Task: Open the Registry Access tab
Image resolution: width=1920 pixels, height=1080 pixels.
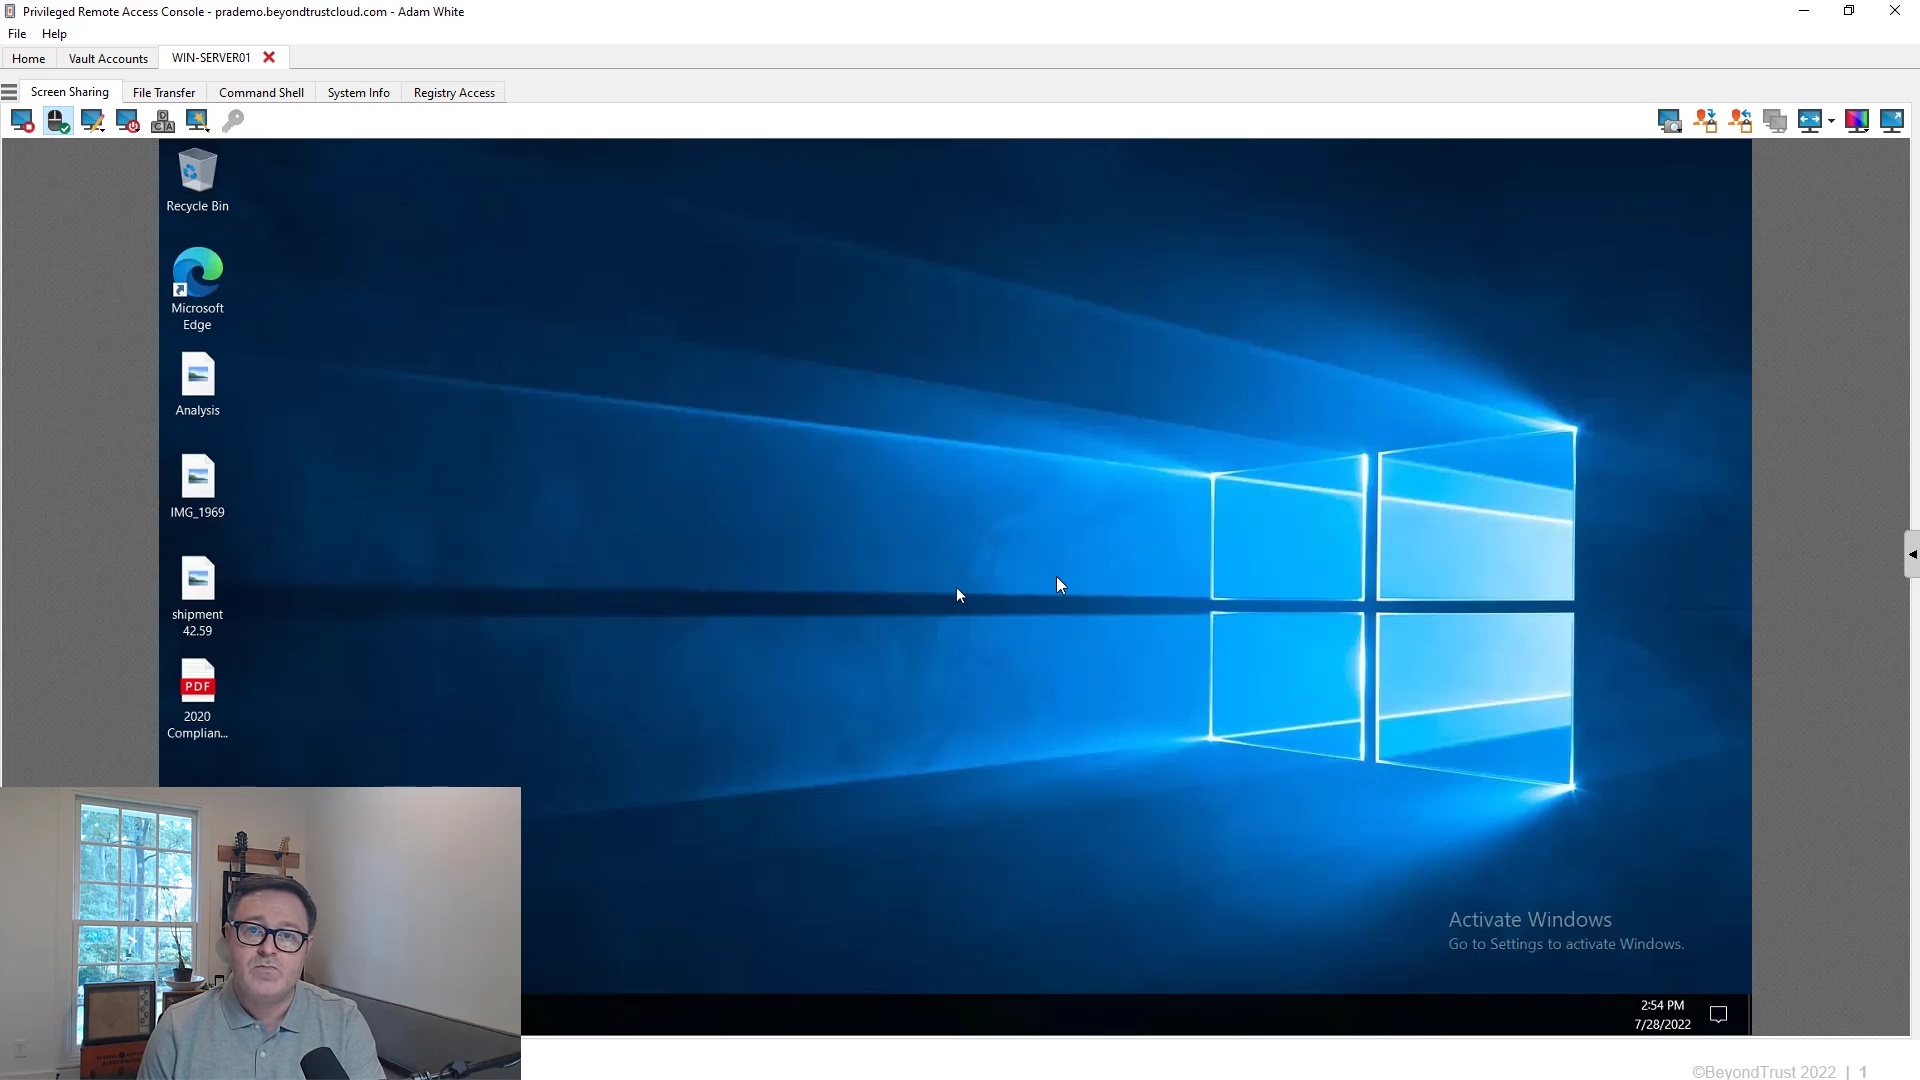Action: coord(454,93)
